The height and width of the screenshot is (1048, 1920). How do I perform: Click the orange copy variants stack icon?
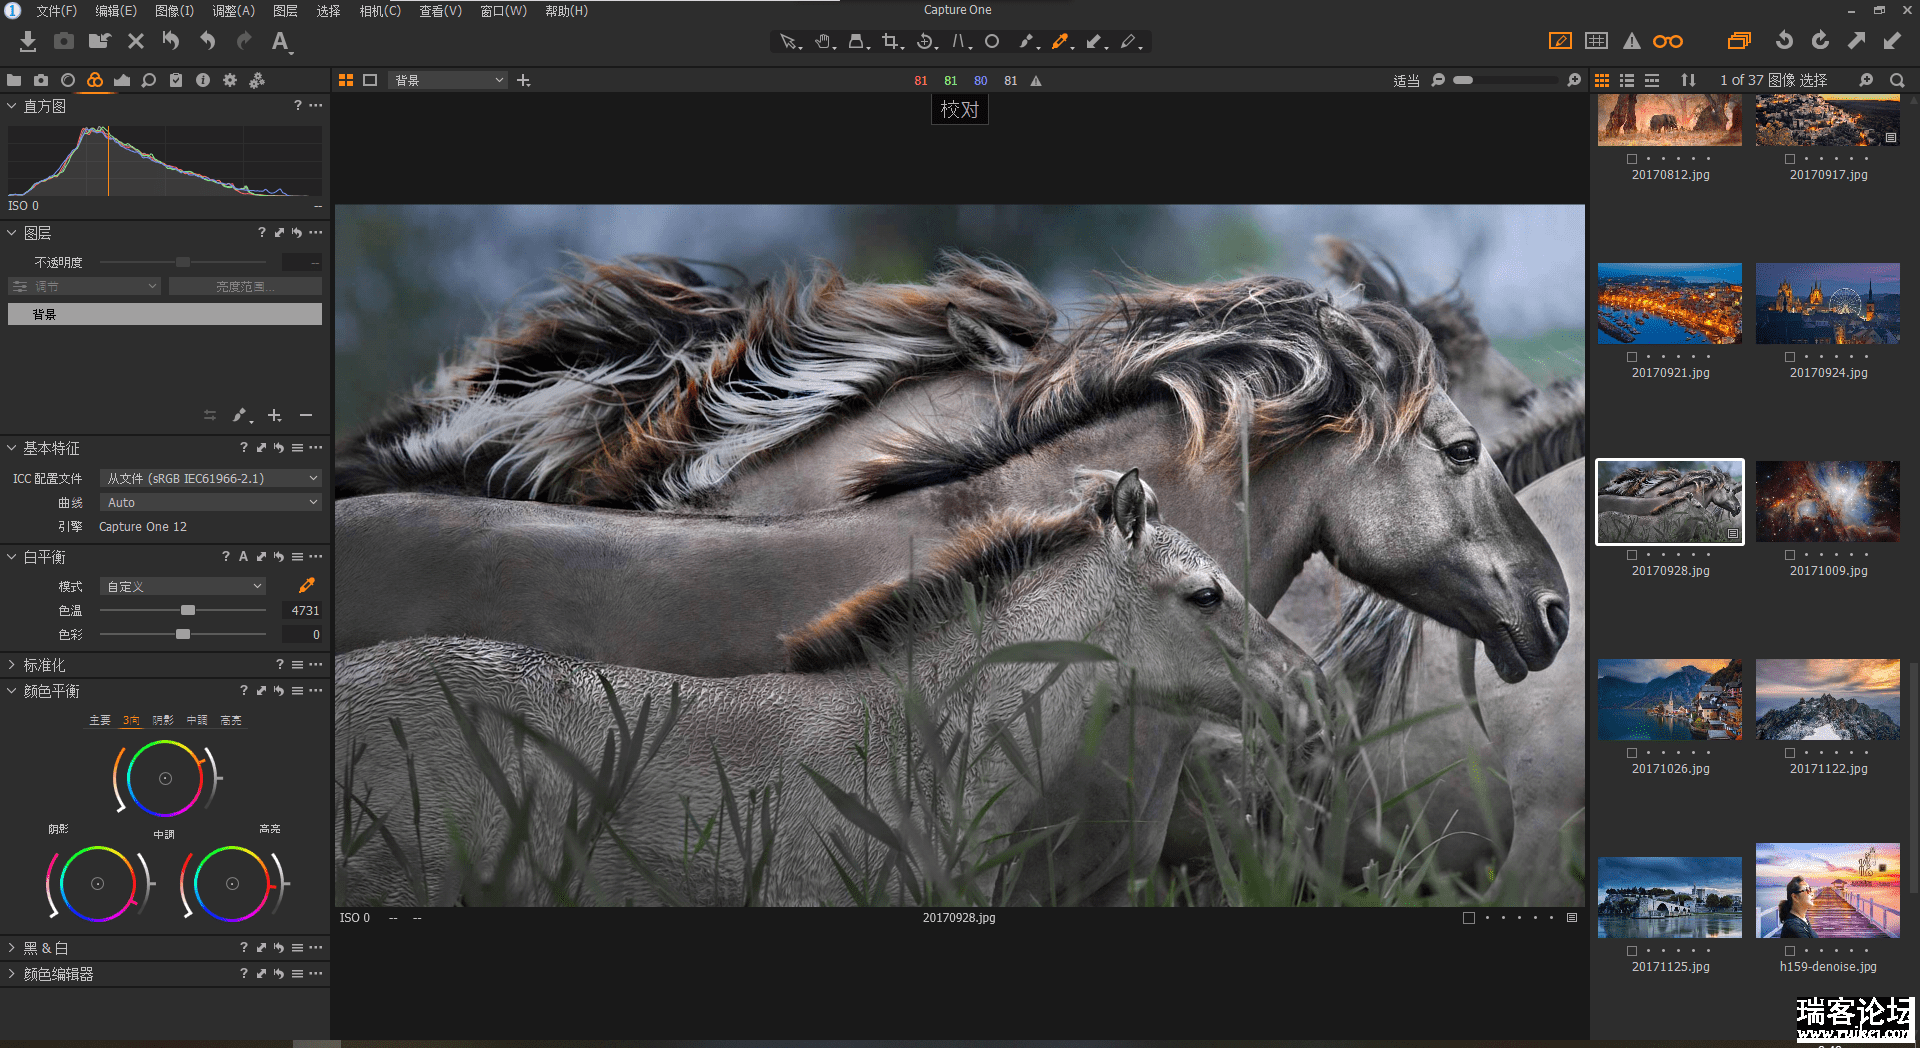pyautogui.click(x=1740, y=41)
